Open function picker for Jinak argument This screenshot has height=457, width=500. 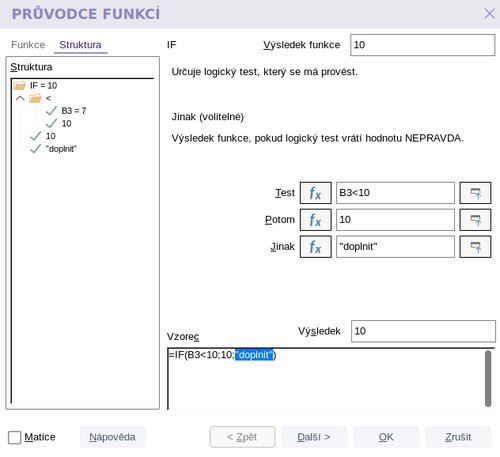point(315,247)
